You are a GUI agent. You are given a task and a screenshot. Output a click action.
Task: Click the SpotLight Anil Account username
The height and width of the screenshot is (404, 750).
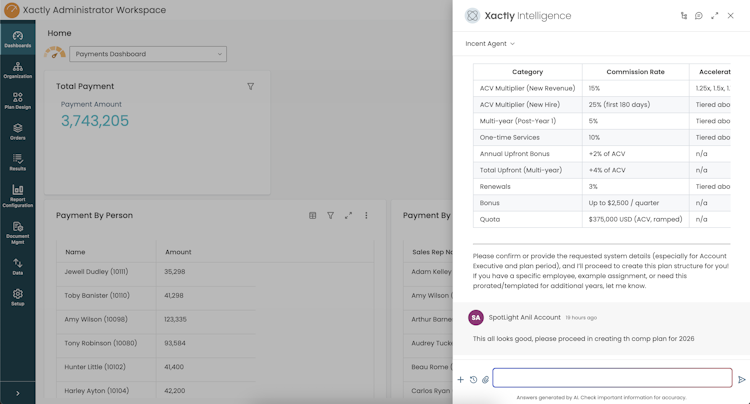tap(524, 317)
